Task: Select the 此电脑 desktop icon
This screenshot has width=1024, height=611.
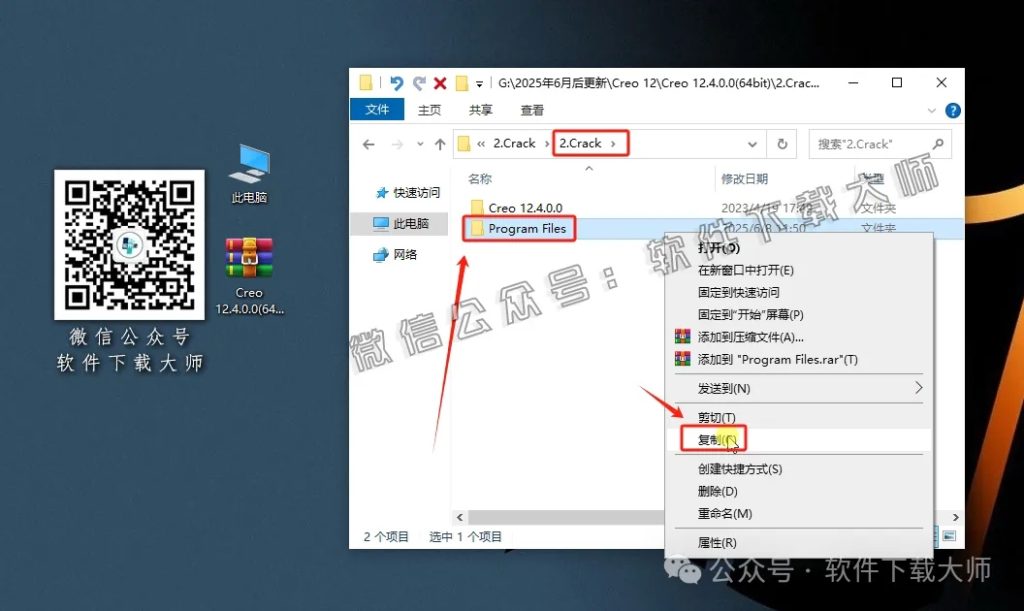Action: (249, 173)
